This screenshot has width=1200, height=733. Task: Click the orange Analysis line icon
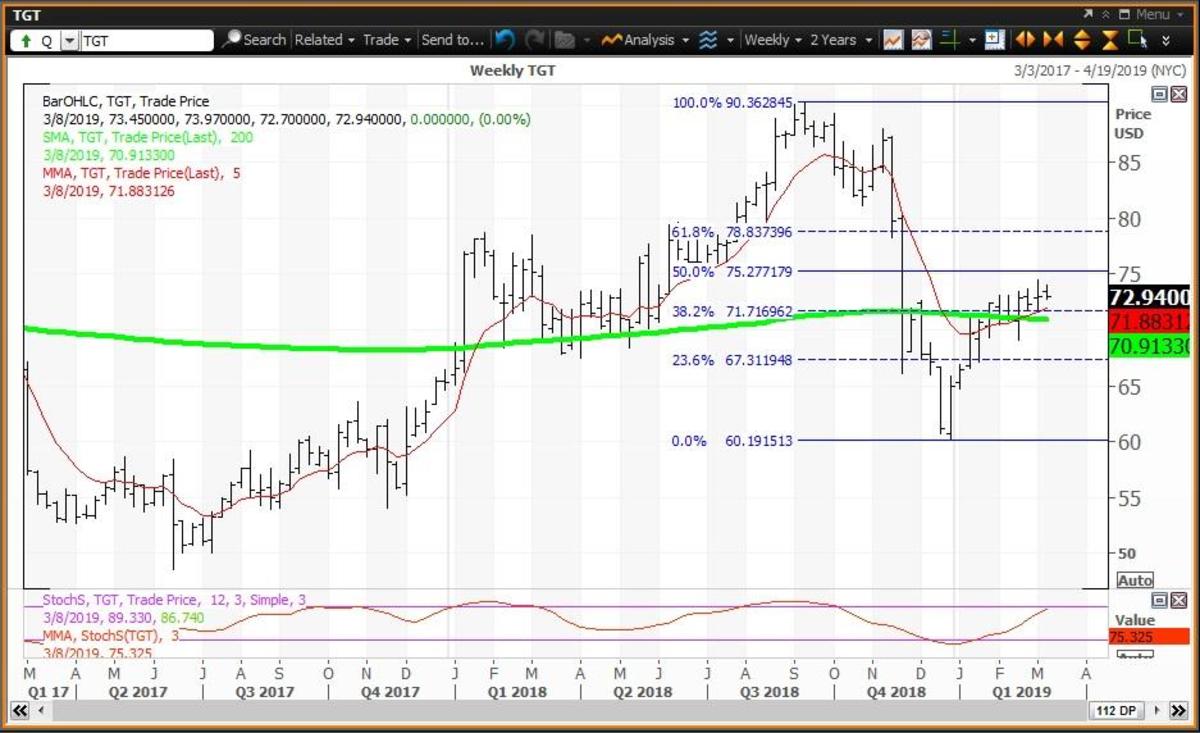[612, 40]
